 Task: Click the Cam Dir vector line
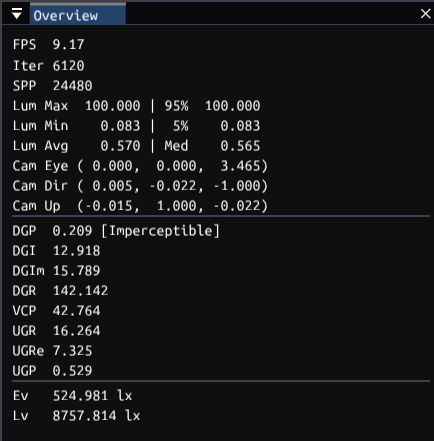click(x=140, y=186)
